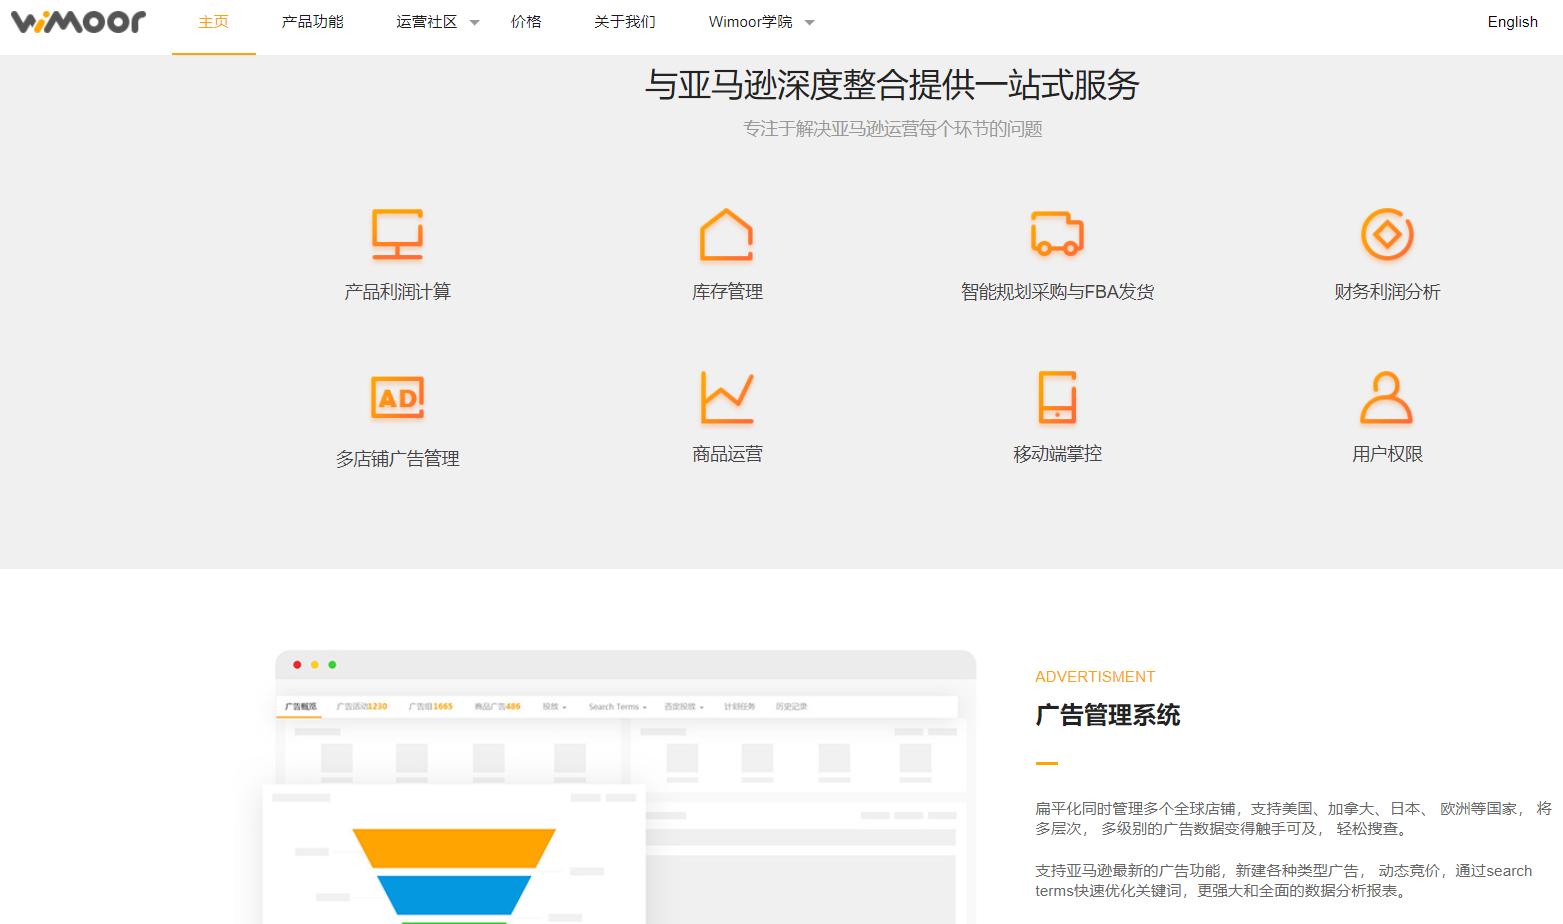The image size is (1563, 924).
Task: Click the Wimoor logo
Action: [77, 20]
